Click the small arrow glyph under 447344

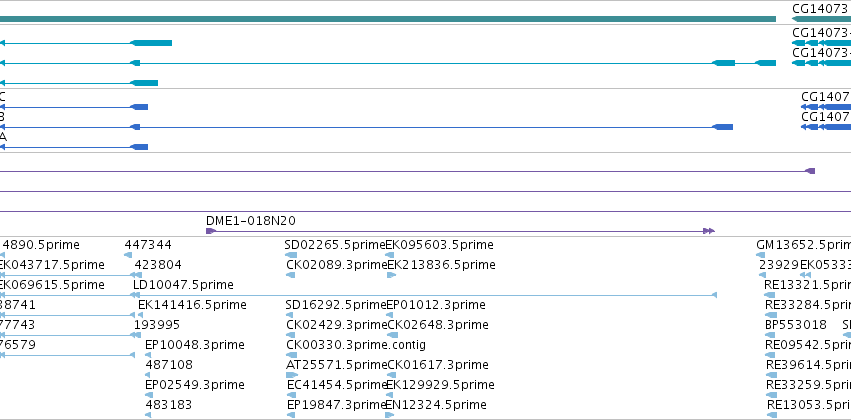click(128, 255)
